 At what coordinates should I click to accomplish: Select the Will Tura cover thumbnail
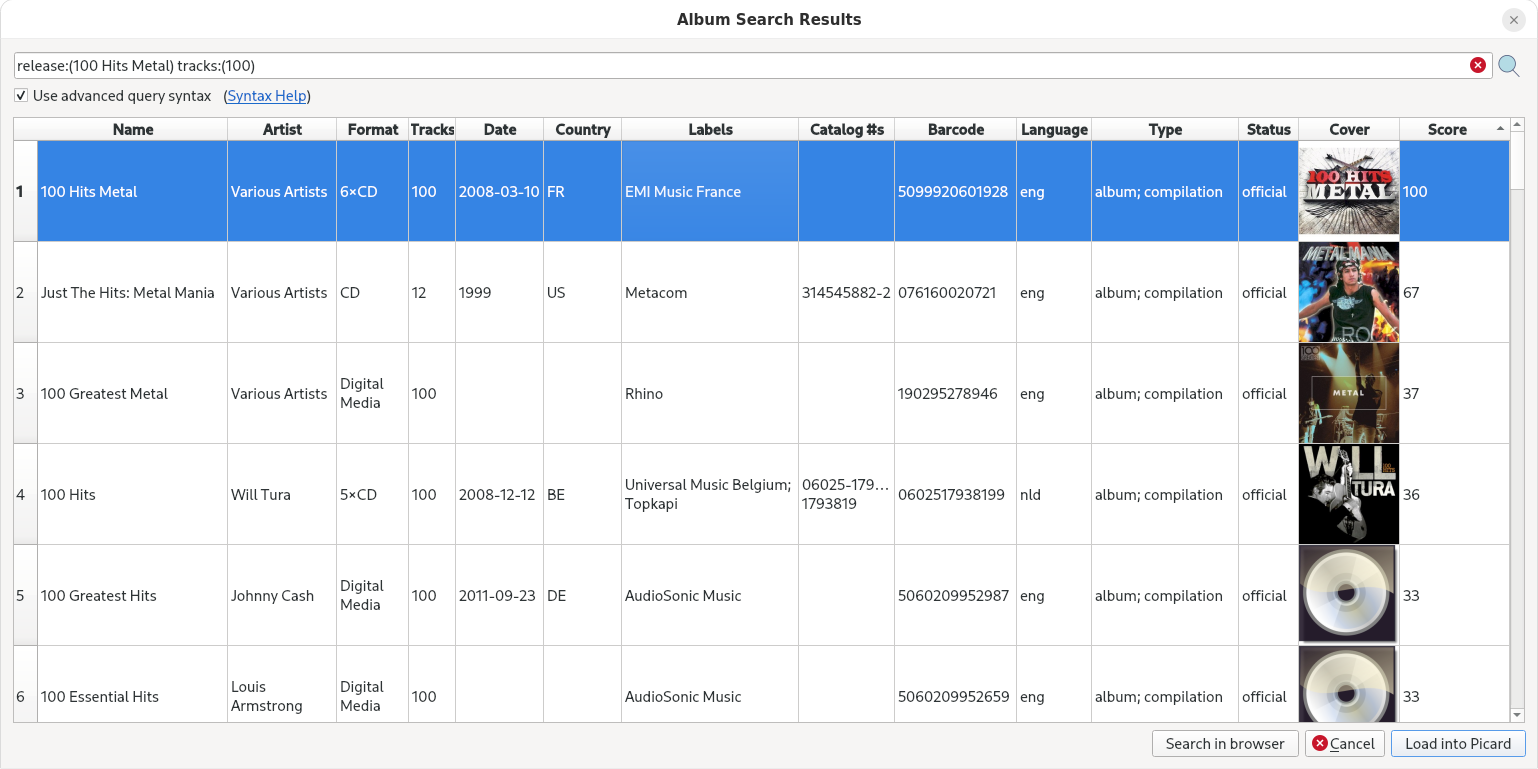pos(1348,494)
